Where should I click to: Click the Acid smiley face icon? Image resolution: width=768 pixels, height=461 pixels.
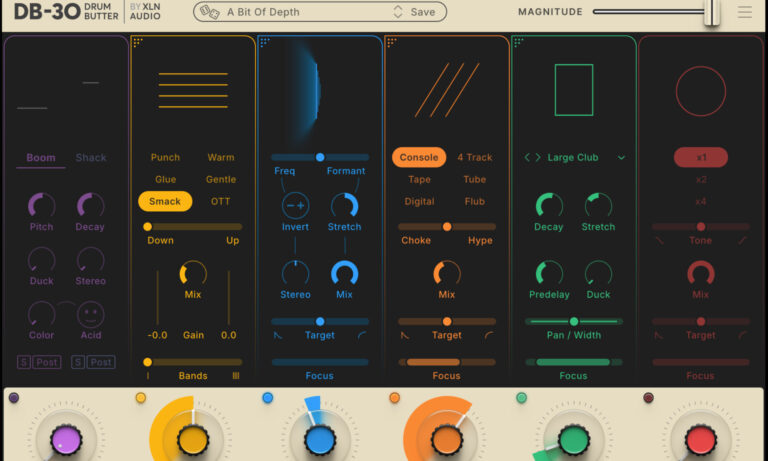point(91,314)
